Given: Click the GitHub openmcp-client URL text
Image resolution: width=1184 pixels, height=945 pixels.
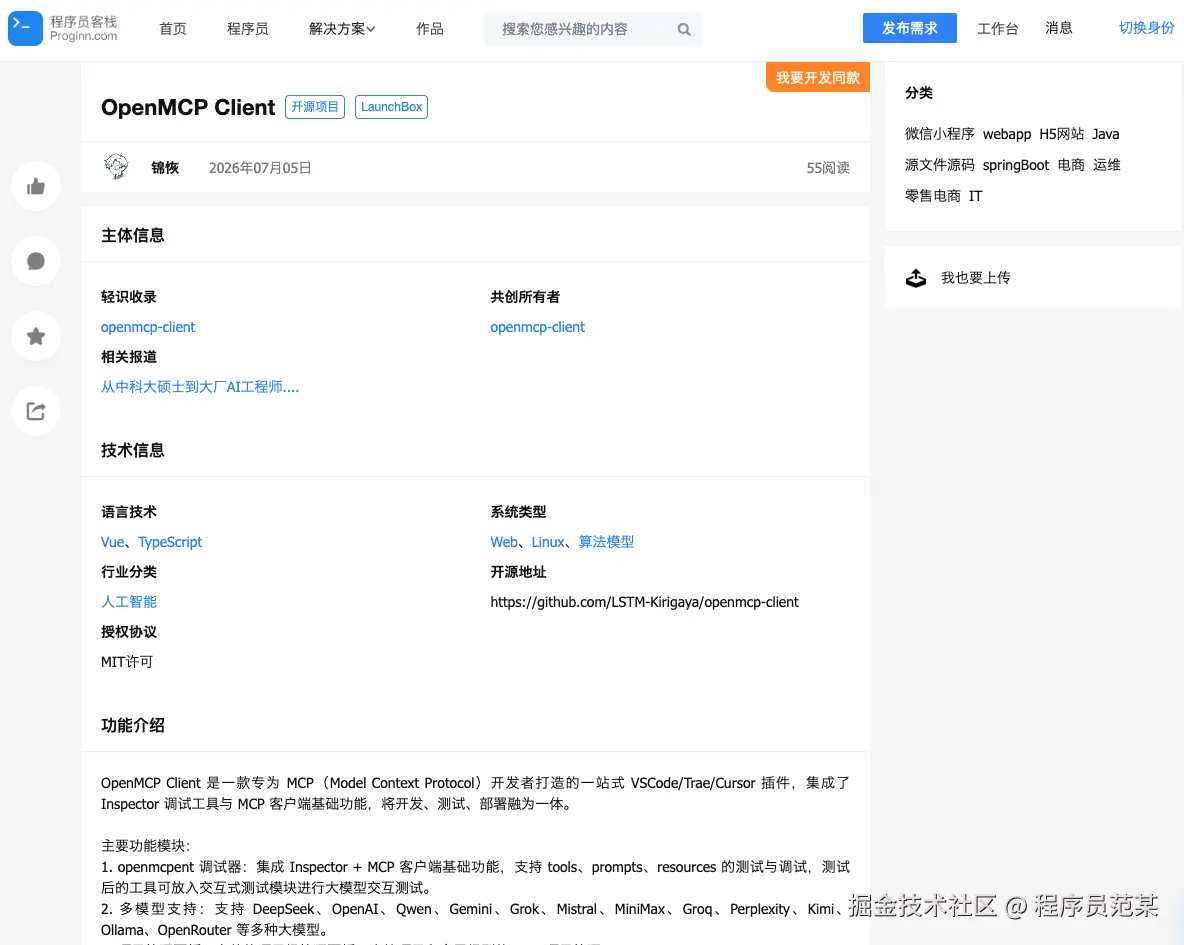Looking at the screenshot, I should coord(644,602).
